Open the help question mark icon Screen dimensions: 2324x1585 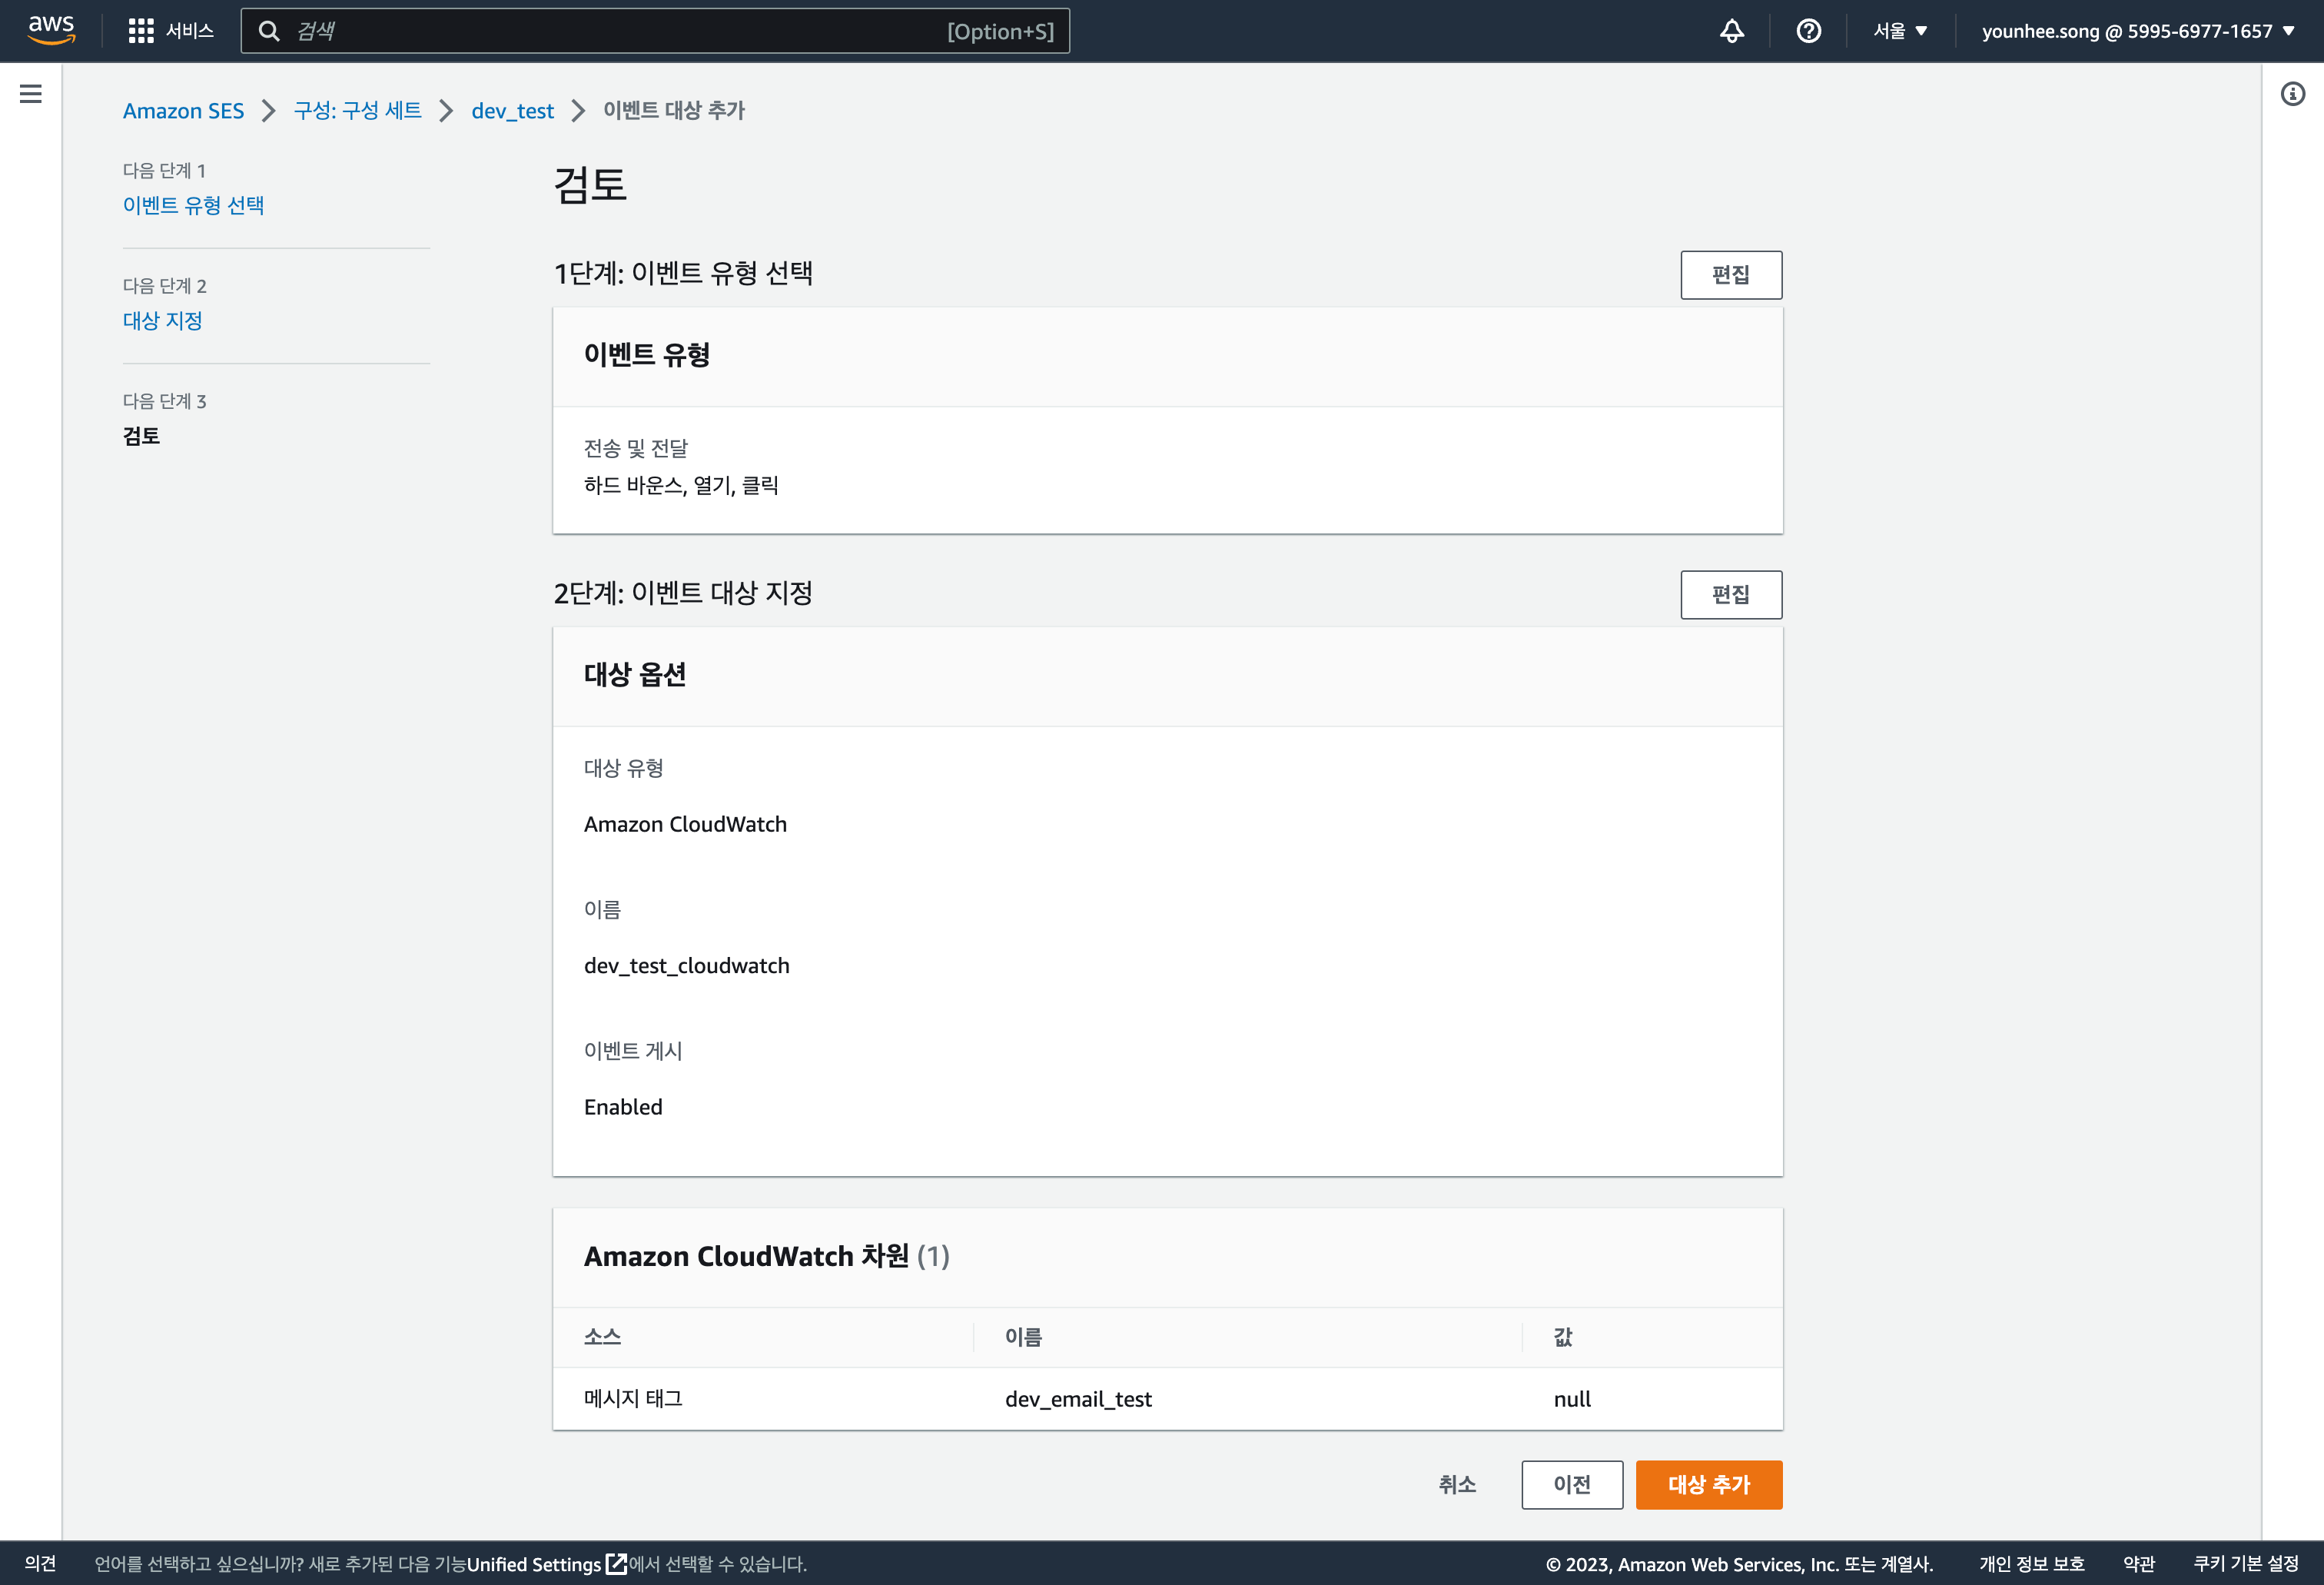tap(1808, 31)
